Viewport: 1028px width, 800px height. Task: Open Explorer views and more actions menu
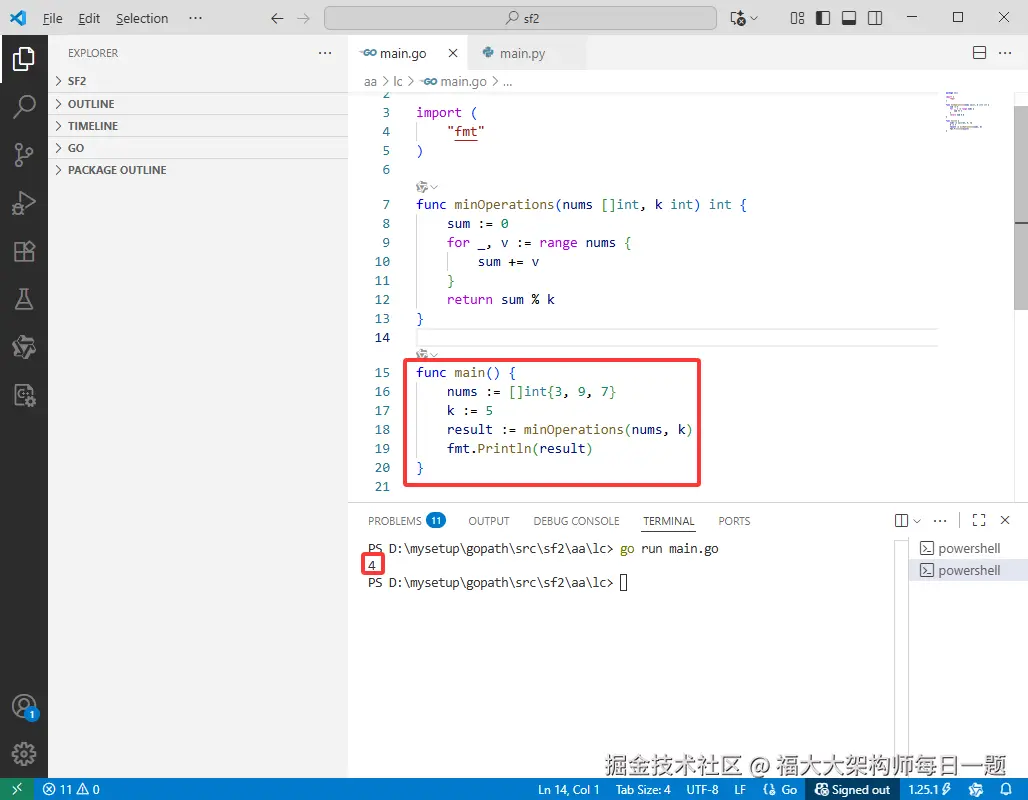coord(325,53)
